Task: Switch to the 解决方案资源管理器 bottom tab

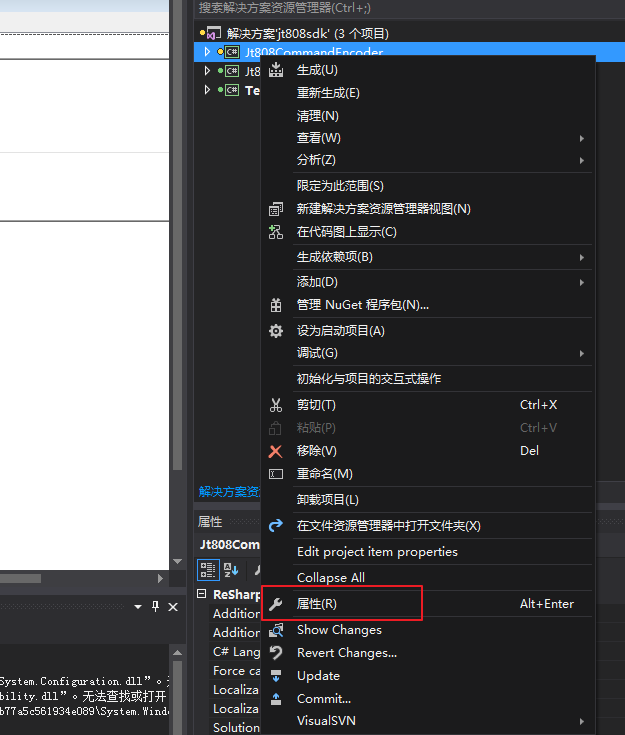Action: [x=229, y=492]
